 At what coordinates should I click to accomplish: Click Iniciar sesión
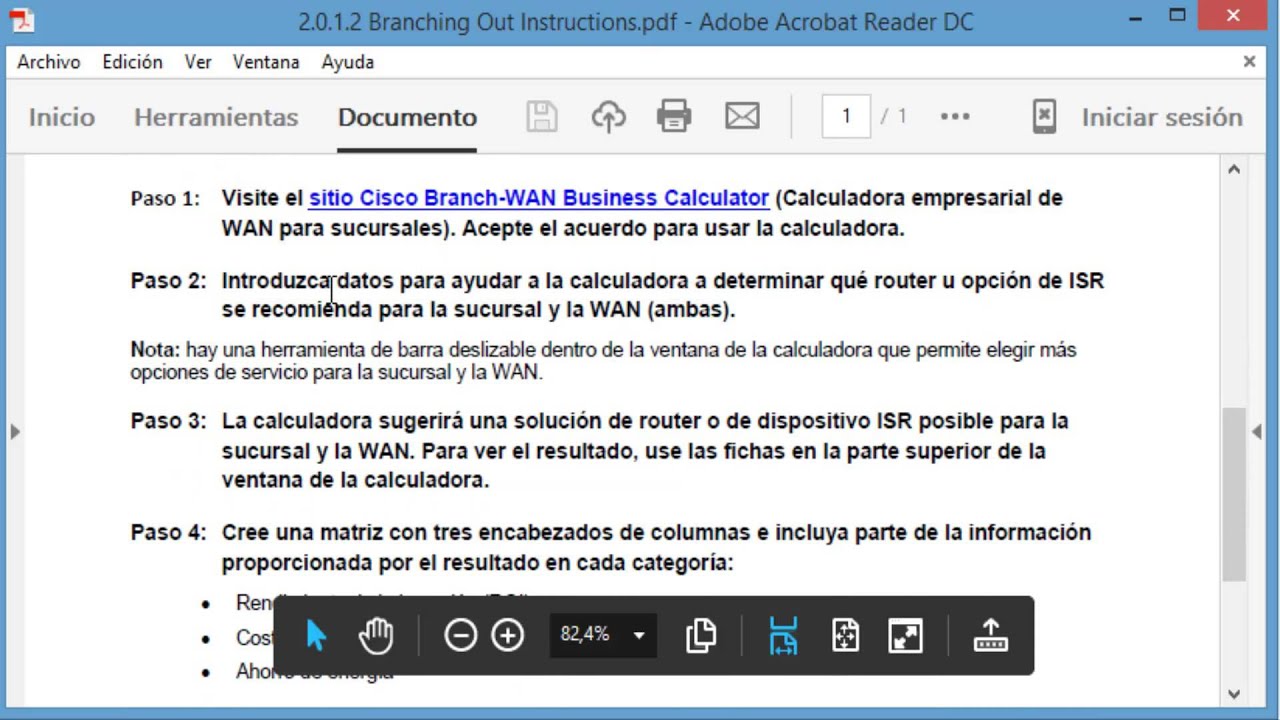pos(1162,117)
